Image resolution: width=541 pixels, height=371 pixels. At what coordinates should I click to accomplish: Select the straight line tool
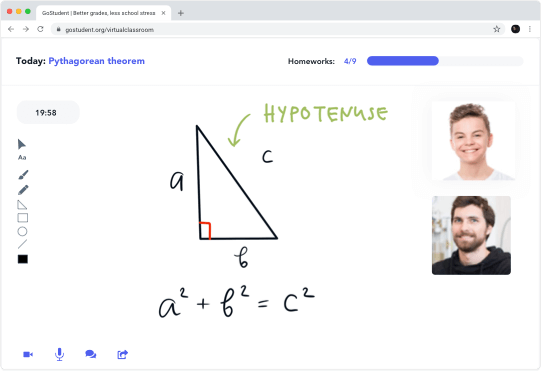pyautogui.click(x=22, y=244)
